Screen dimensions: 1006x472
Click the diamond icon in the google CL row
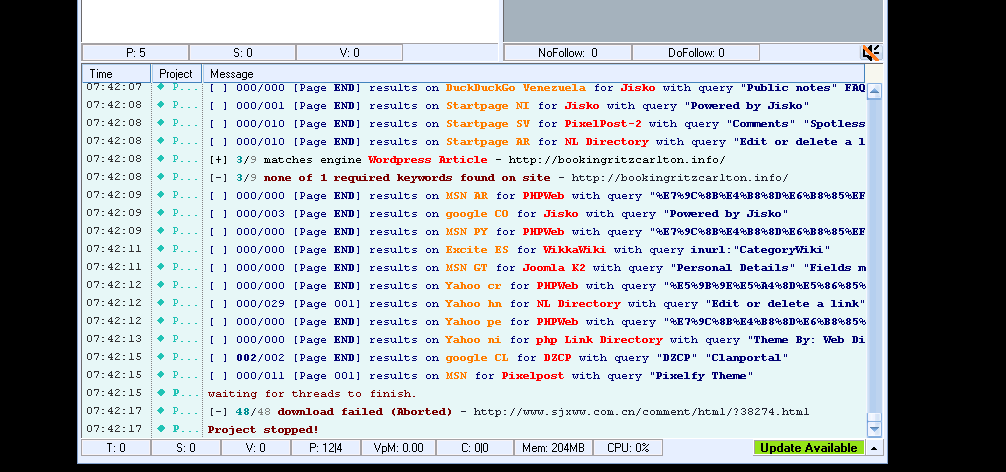tap(161, 357)
